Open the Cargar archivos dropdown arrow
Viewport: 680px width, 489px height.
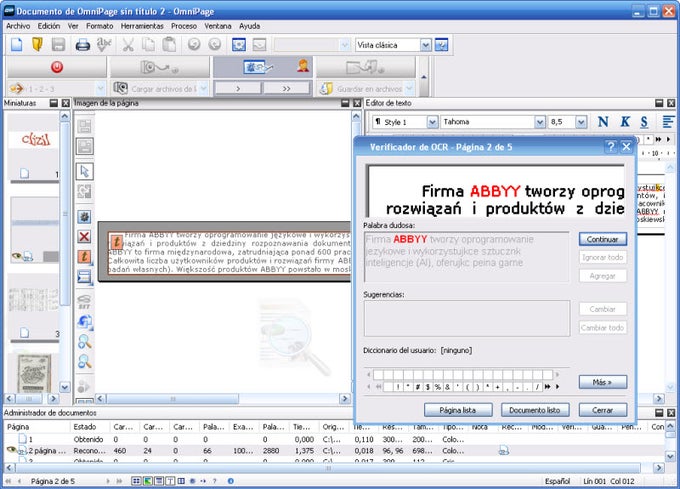(x=203, y=89)
